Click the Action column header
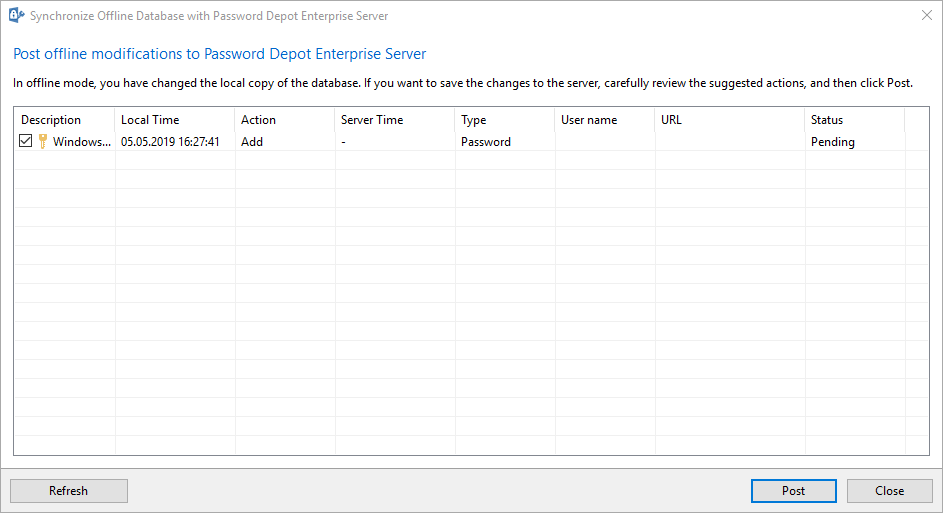 point(284,120)
